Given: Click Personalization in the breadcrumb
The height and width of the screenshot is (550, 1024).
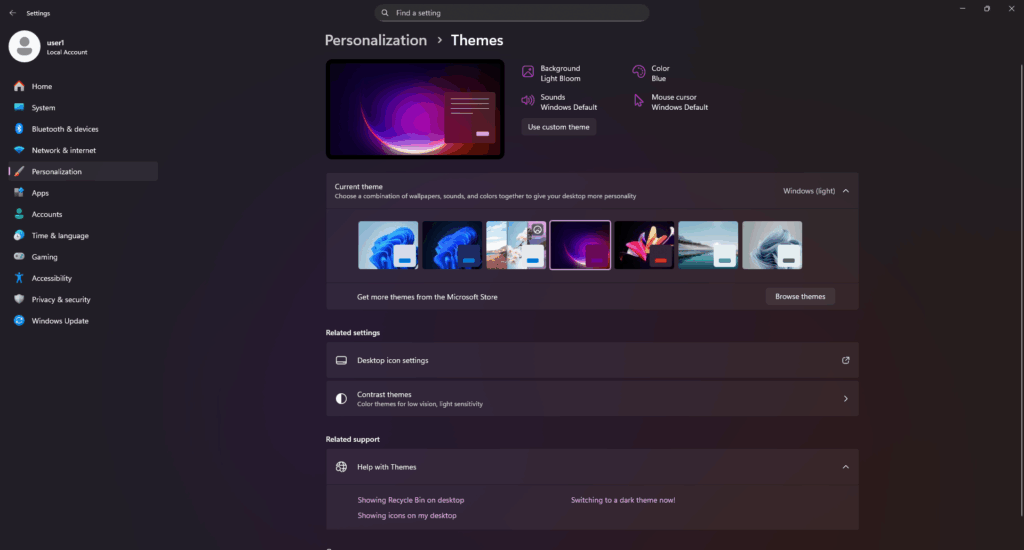Looking at the screenshot, I should tap(376, 41).
